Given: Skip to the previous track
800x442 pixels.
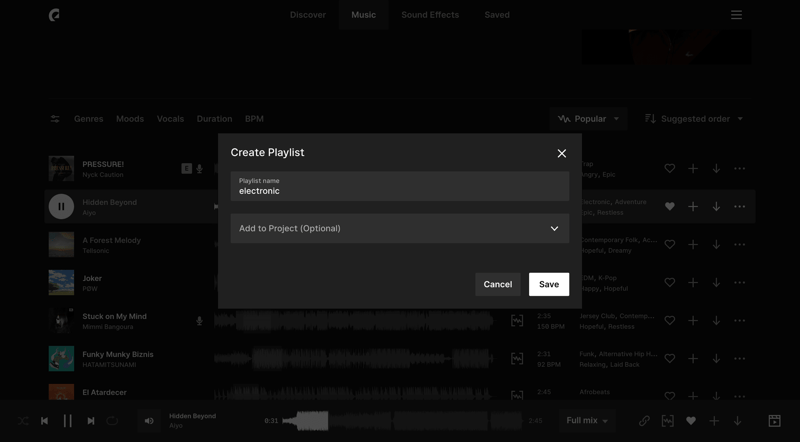Looking at the screenshot, I should (44, 421).
